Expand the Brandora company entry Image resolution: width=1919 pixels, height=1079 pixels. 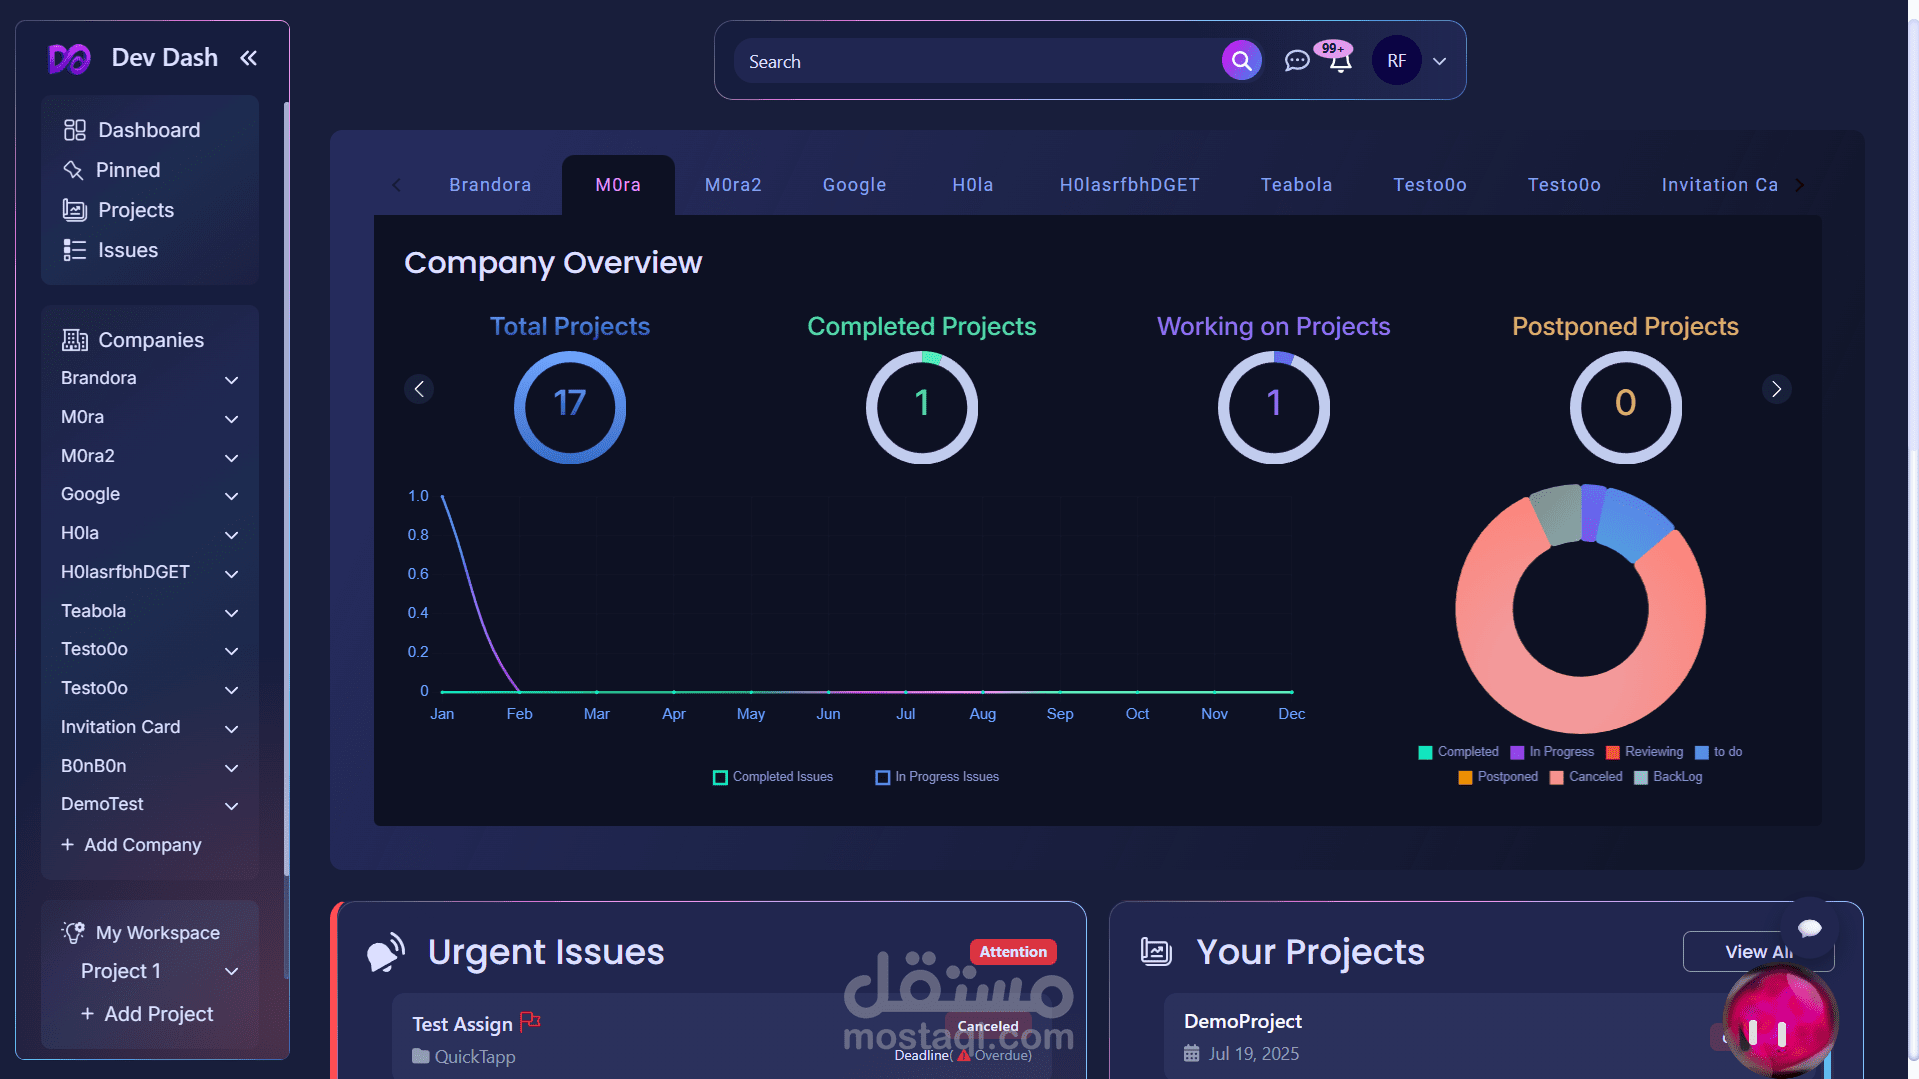click(231, 380)
